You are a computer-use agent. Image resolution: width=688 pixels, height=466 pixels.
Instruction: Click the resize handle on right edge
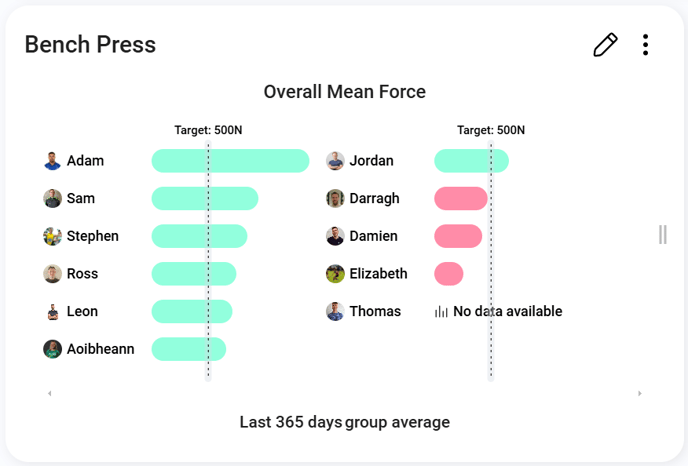click(663, 235)
